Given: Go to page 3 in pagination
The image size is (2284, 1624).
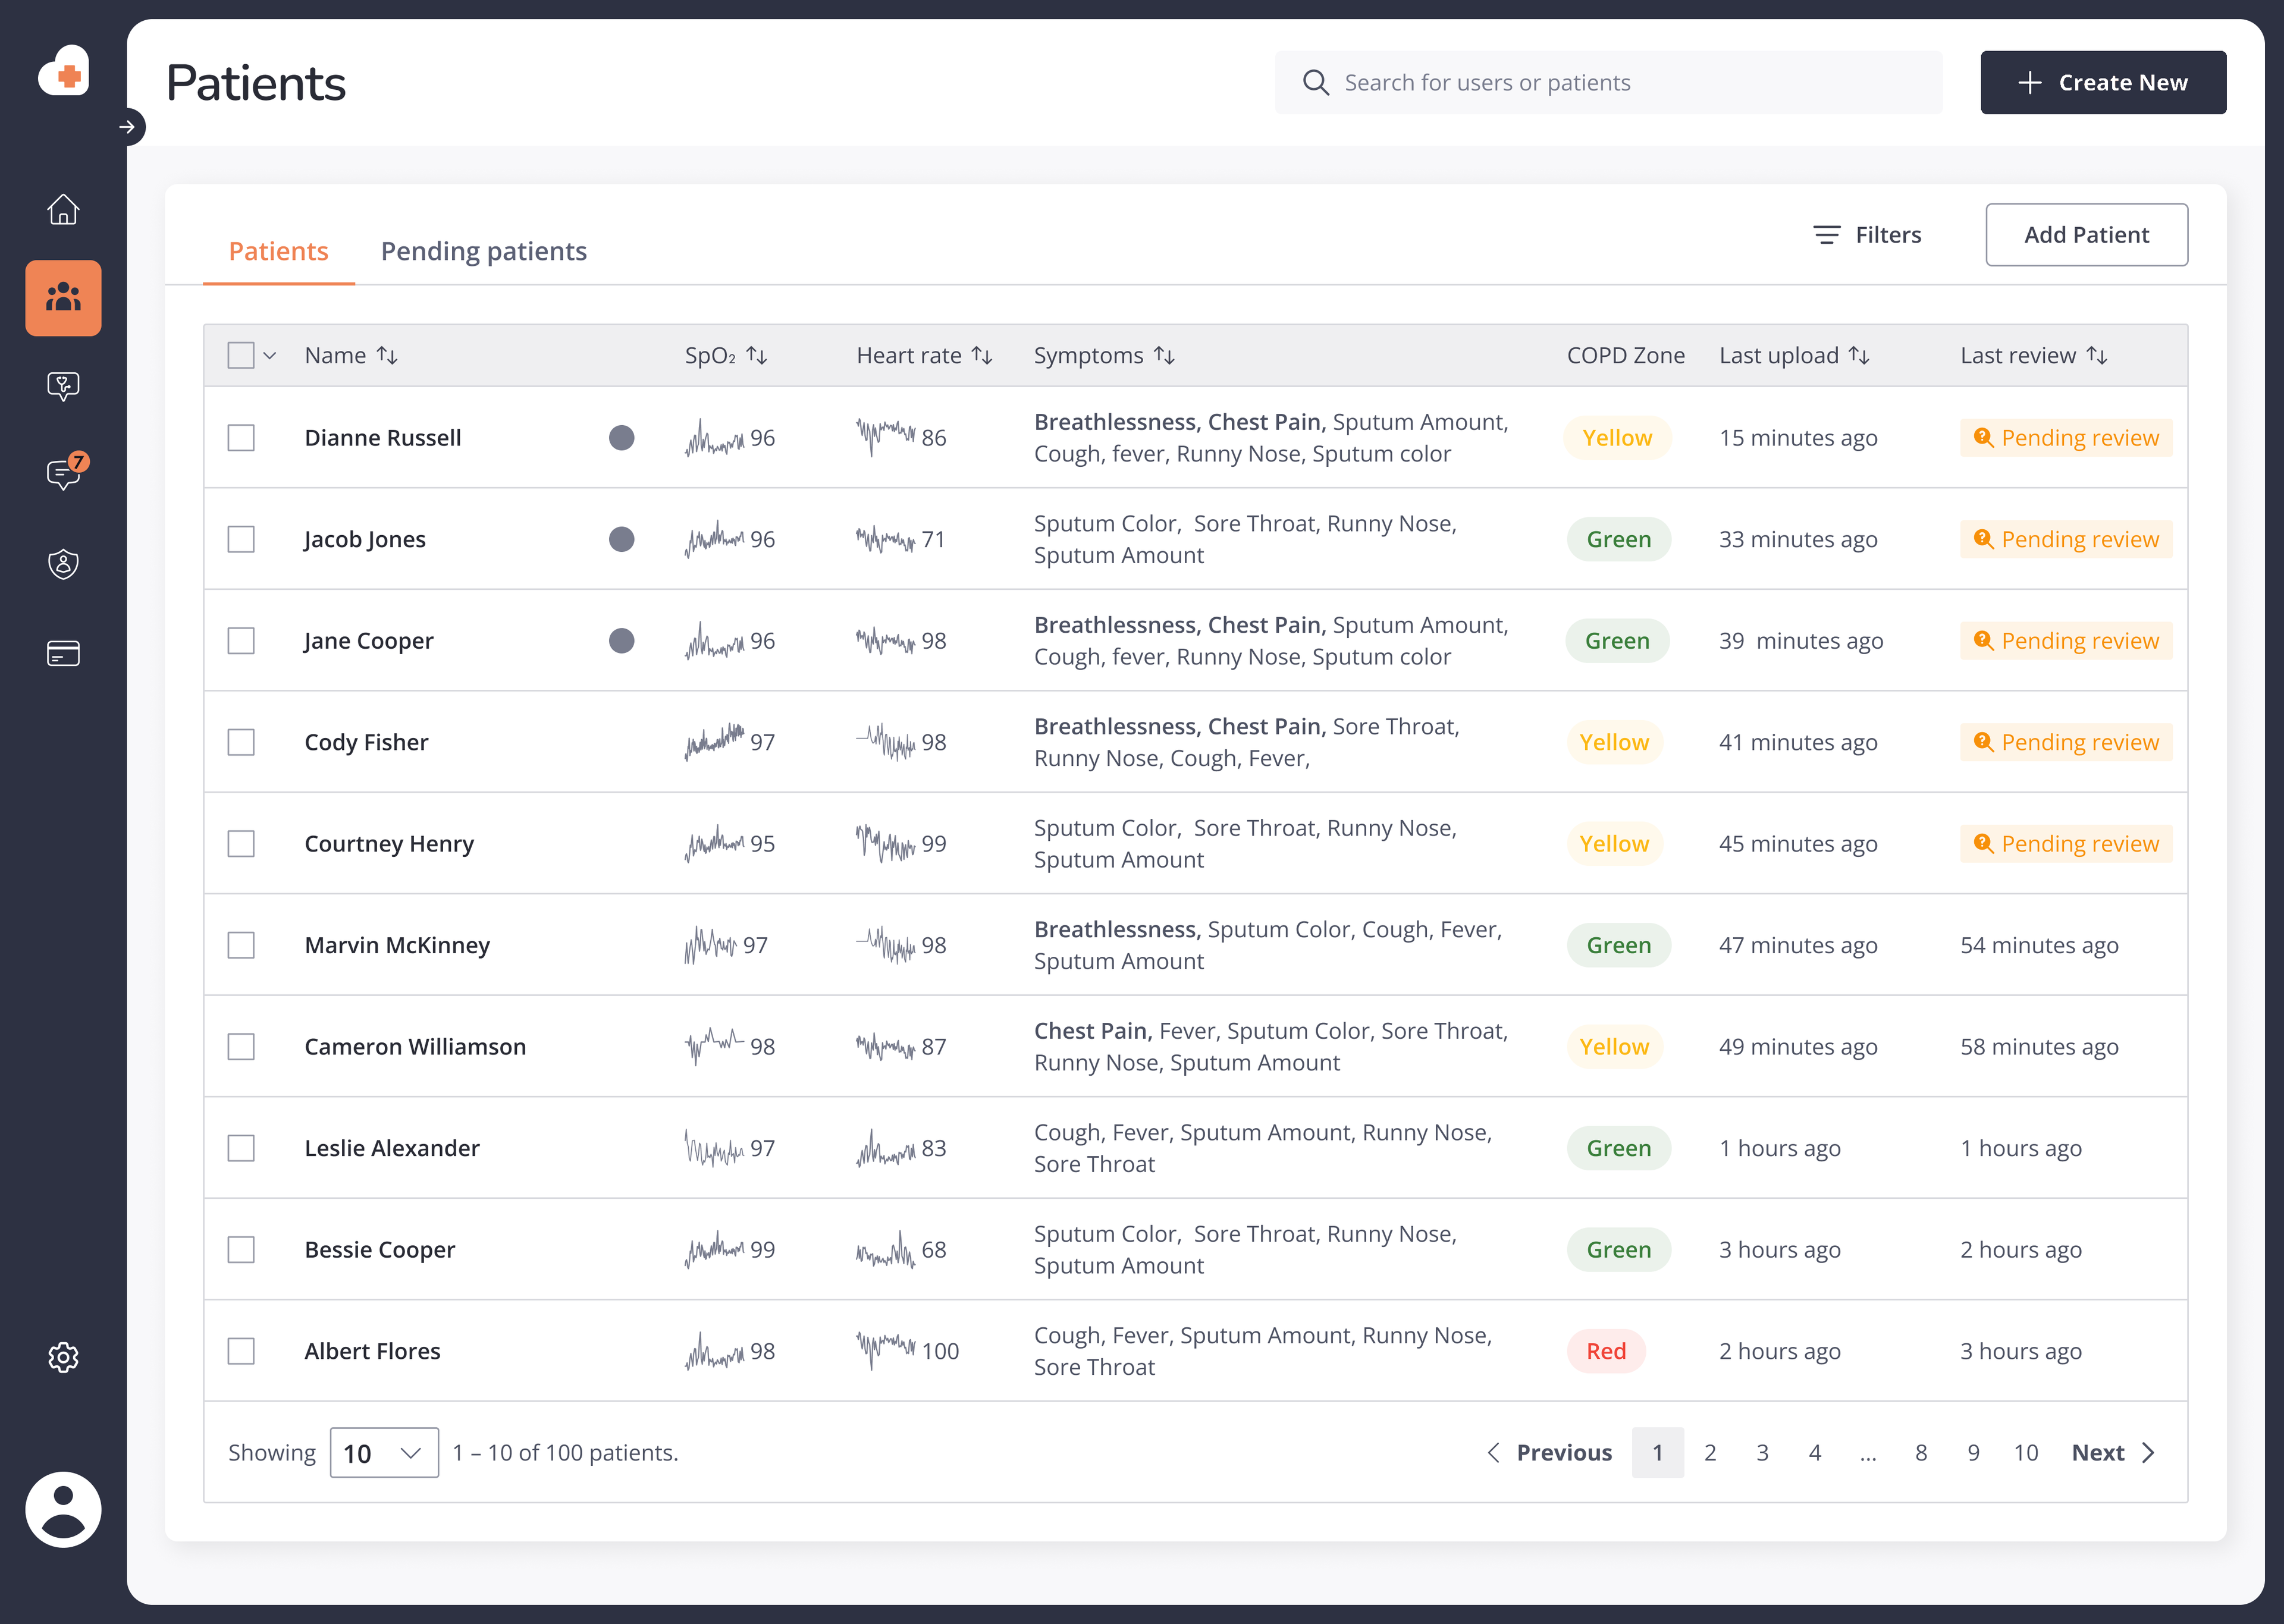Looking at the screenshot, I should tap(1762, 1452).
